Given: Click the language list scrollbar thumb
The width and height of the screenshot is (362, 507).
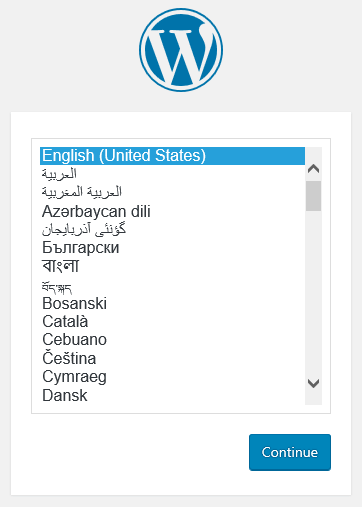Looking at the screenshot, I should [x=313, y=196].
